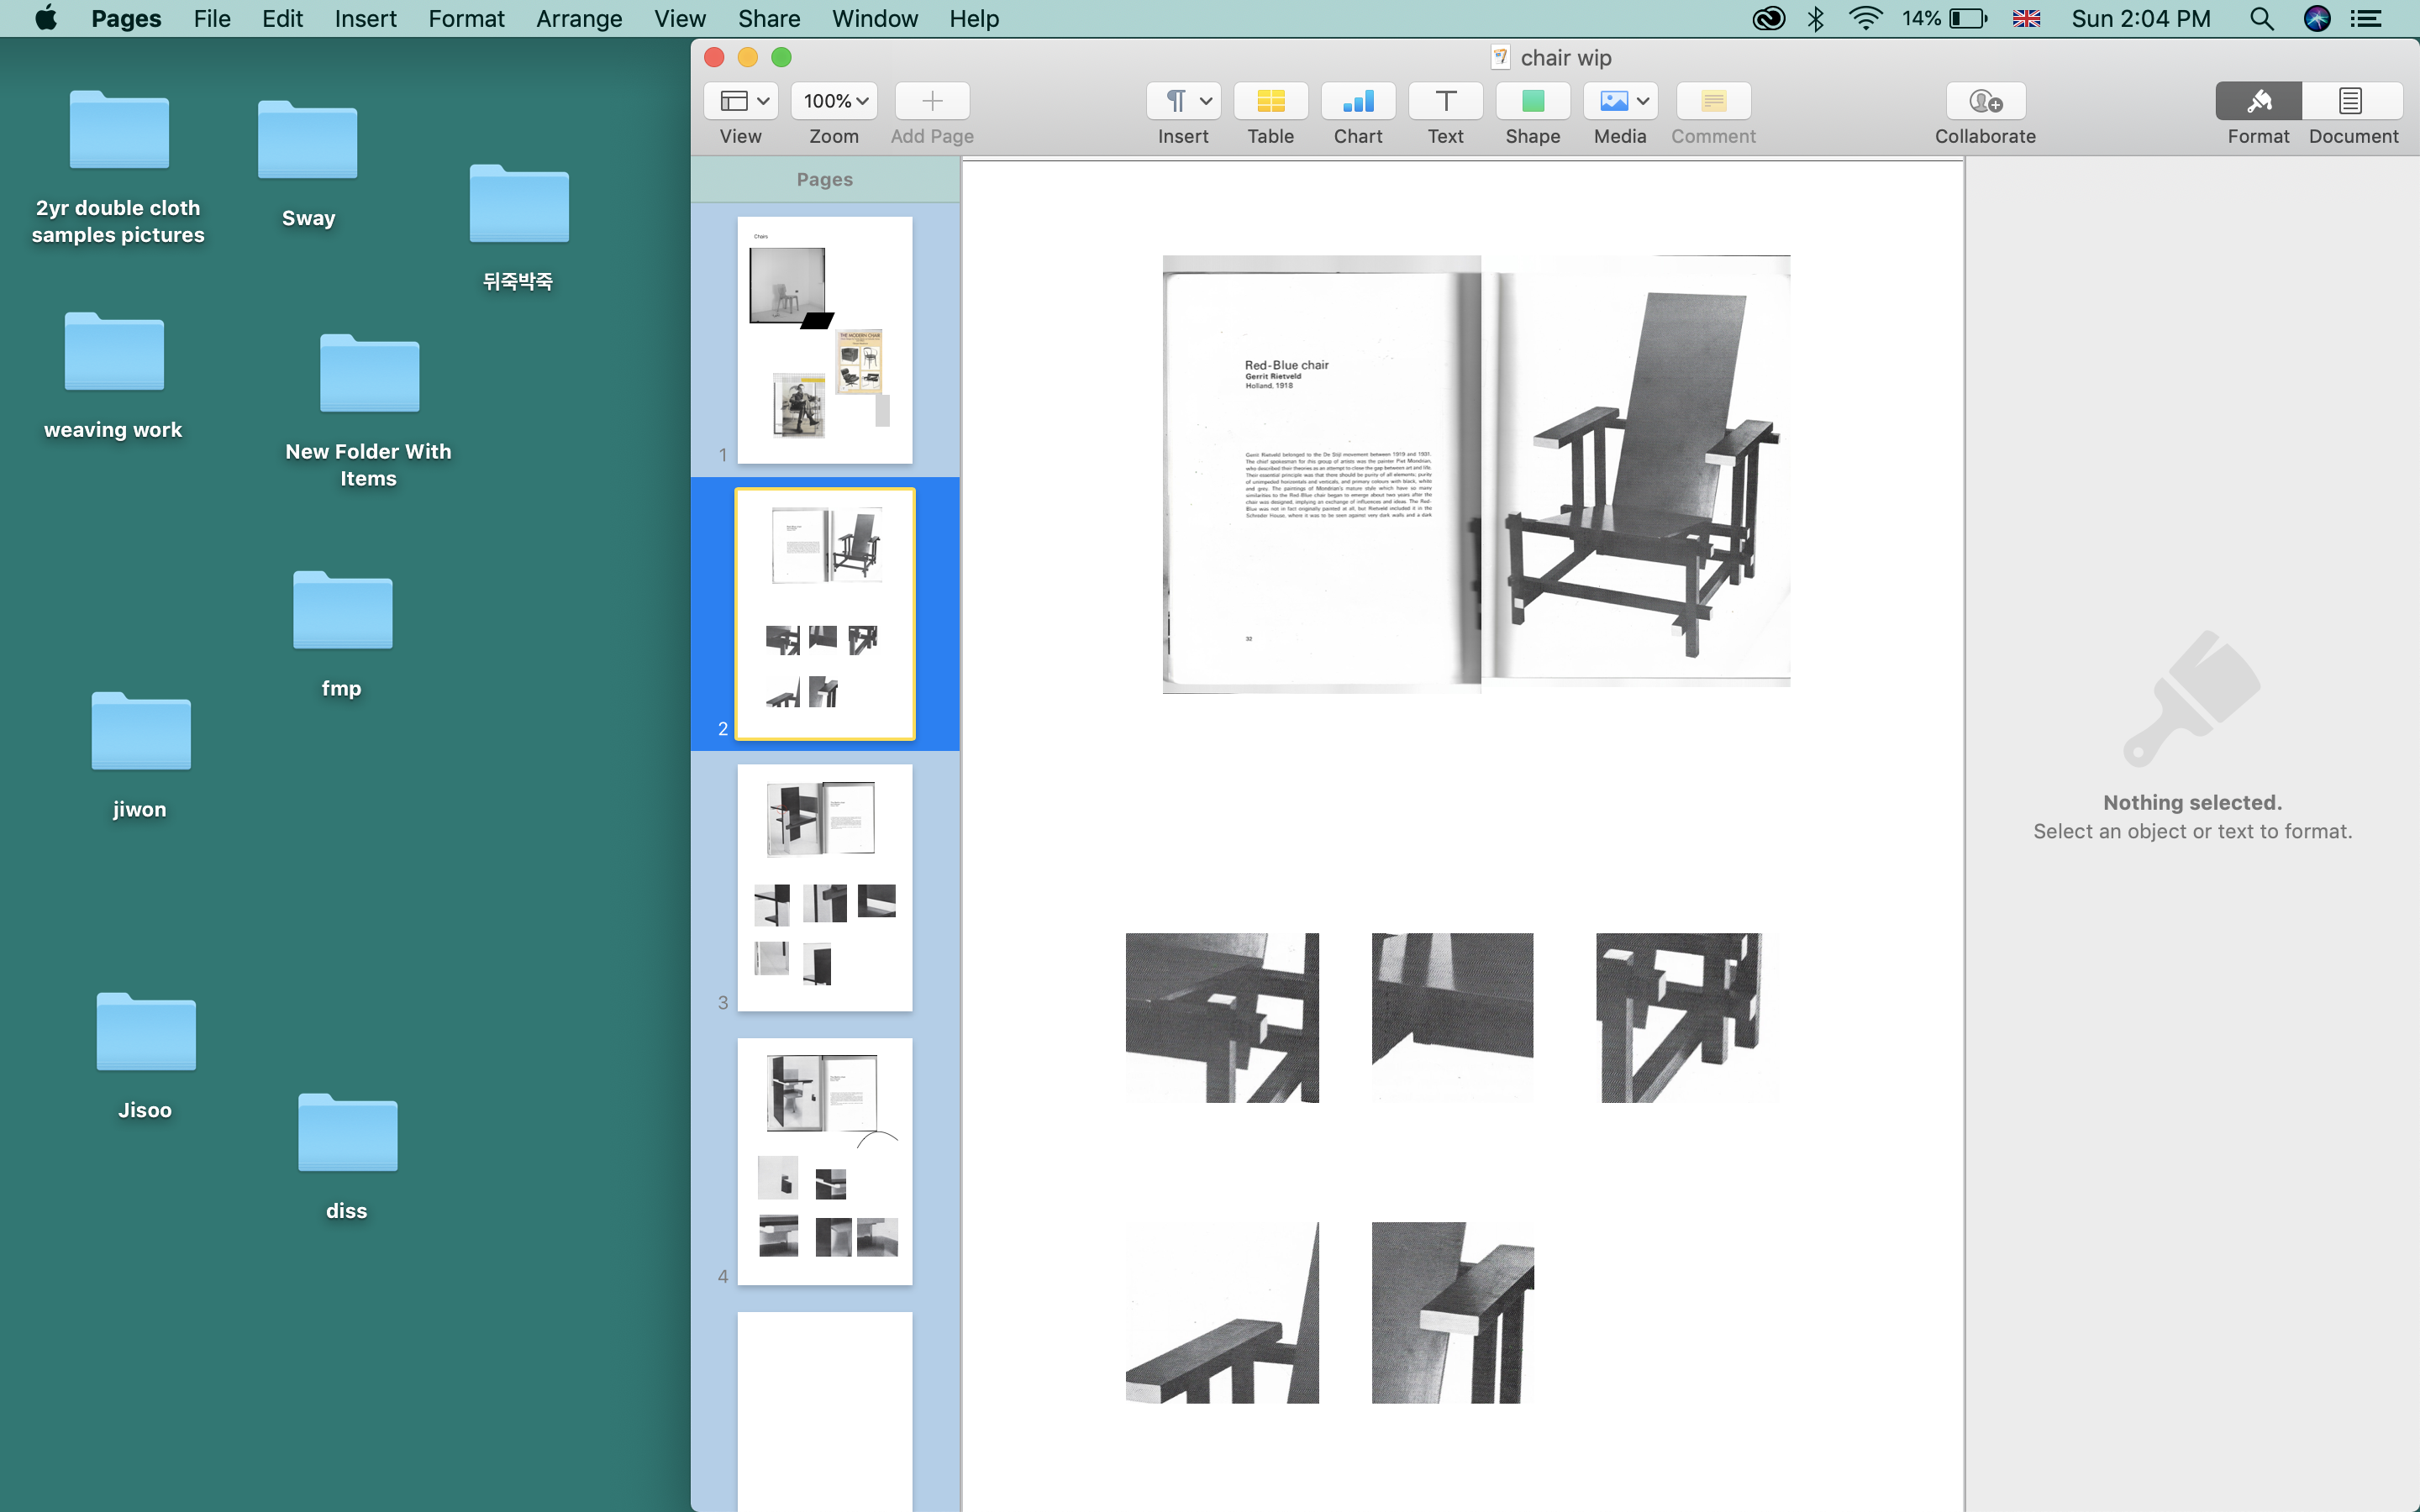Click the Chart toolbar icon

coord(1357,101)
